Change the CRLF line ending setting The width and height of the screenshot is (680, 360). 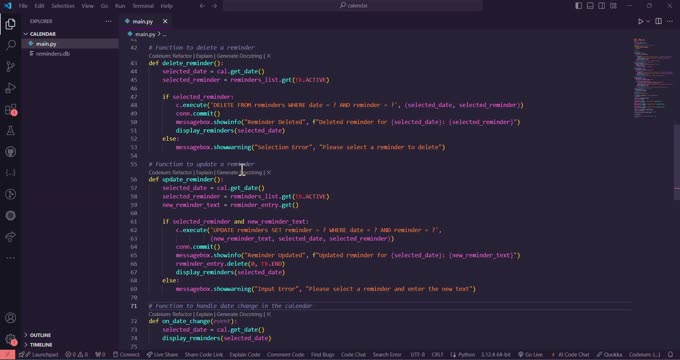coord(437,355)
